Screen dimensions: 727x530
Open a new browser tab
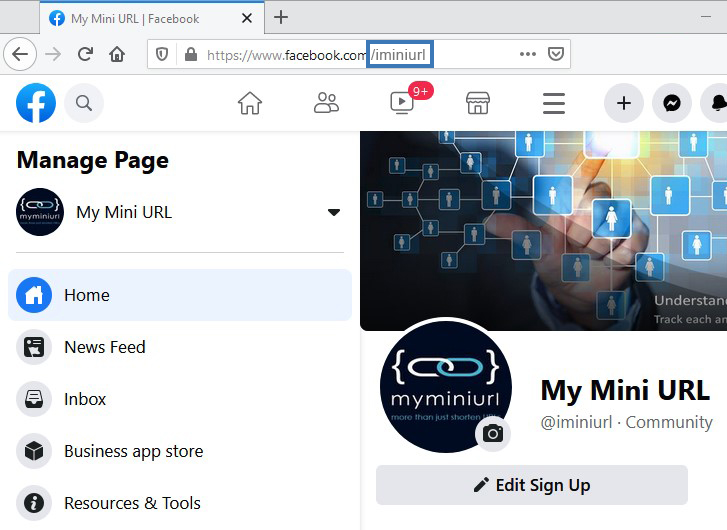(281, 18)
